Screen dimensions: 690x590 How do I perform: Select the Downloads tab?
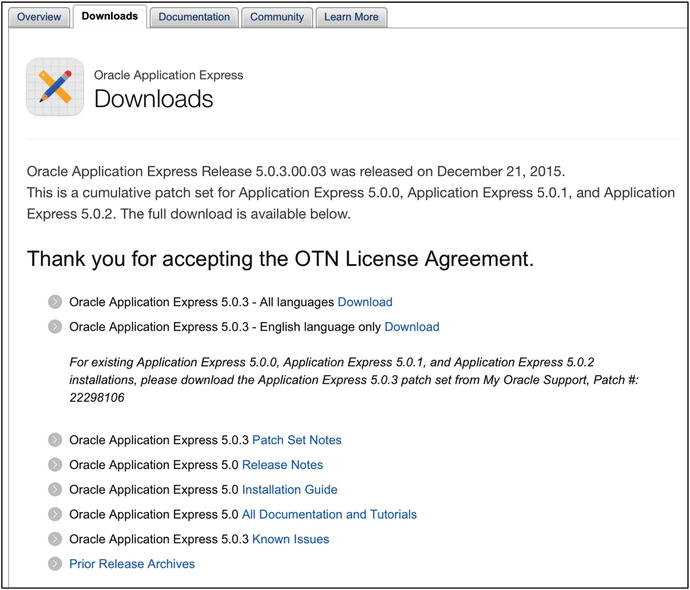(x=110, y=16)
